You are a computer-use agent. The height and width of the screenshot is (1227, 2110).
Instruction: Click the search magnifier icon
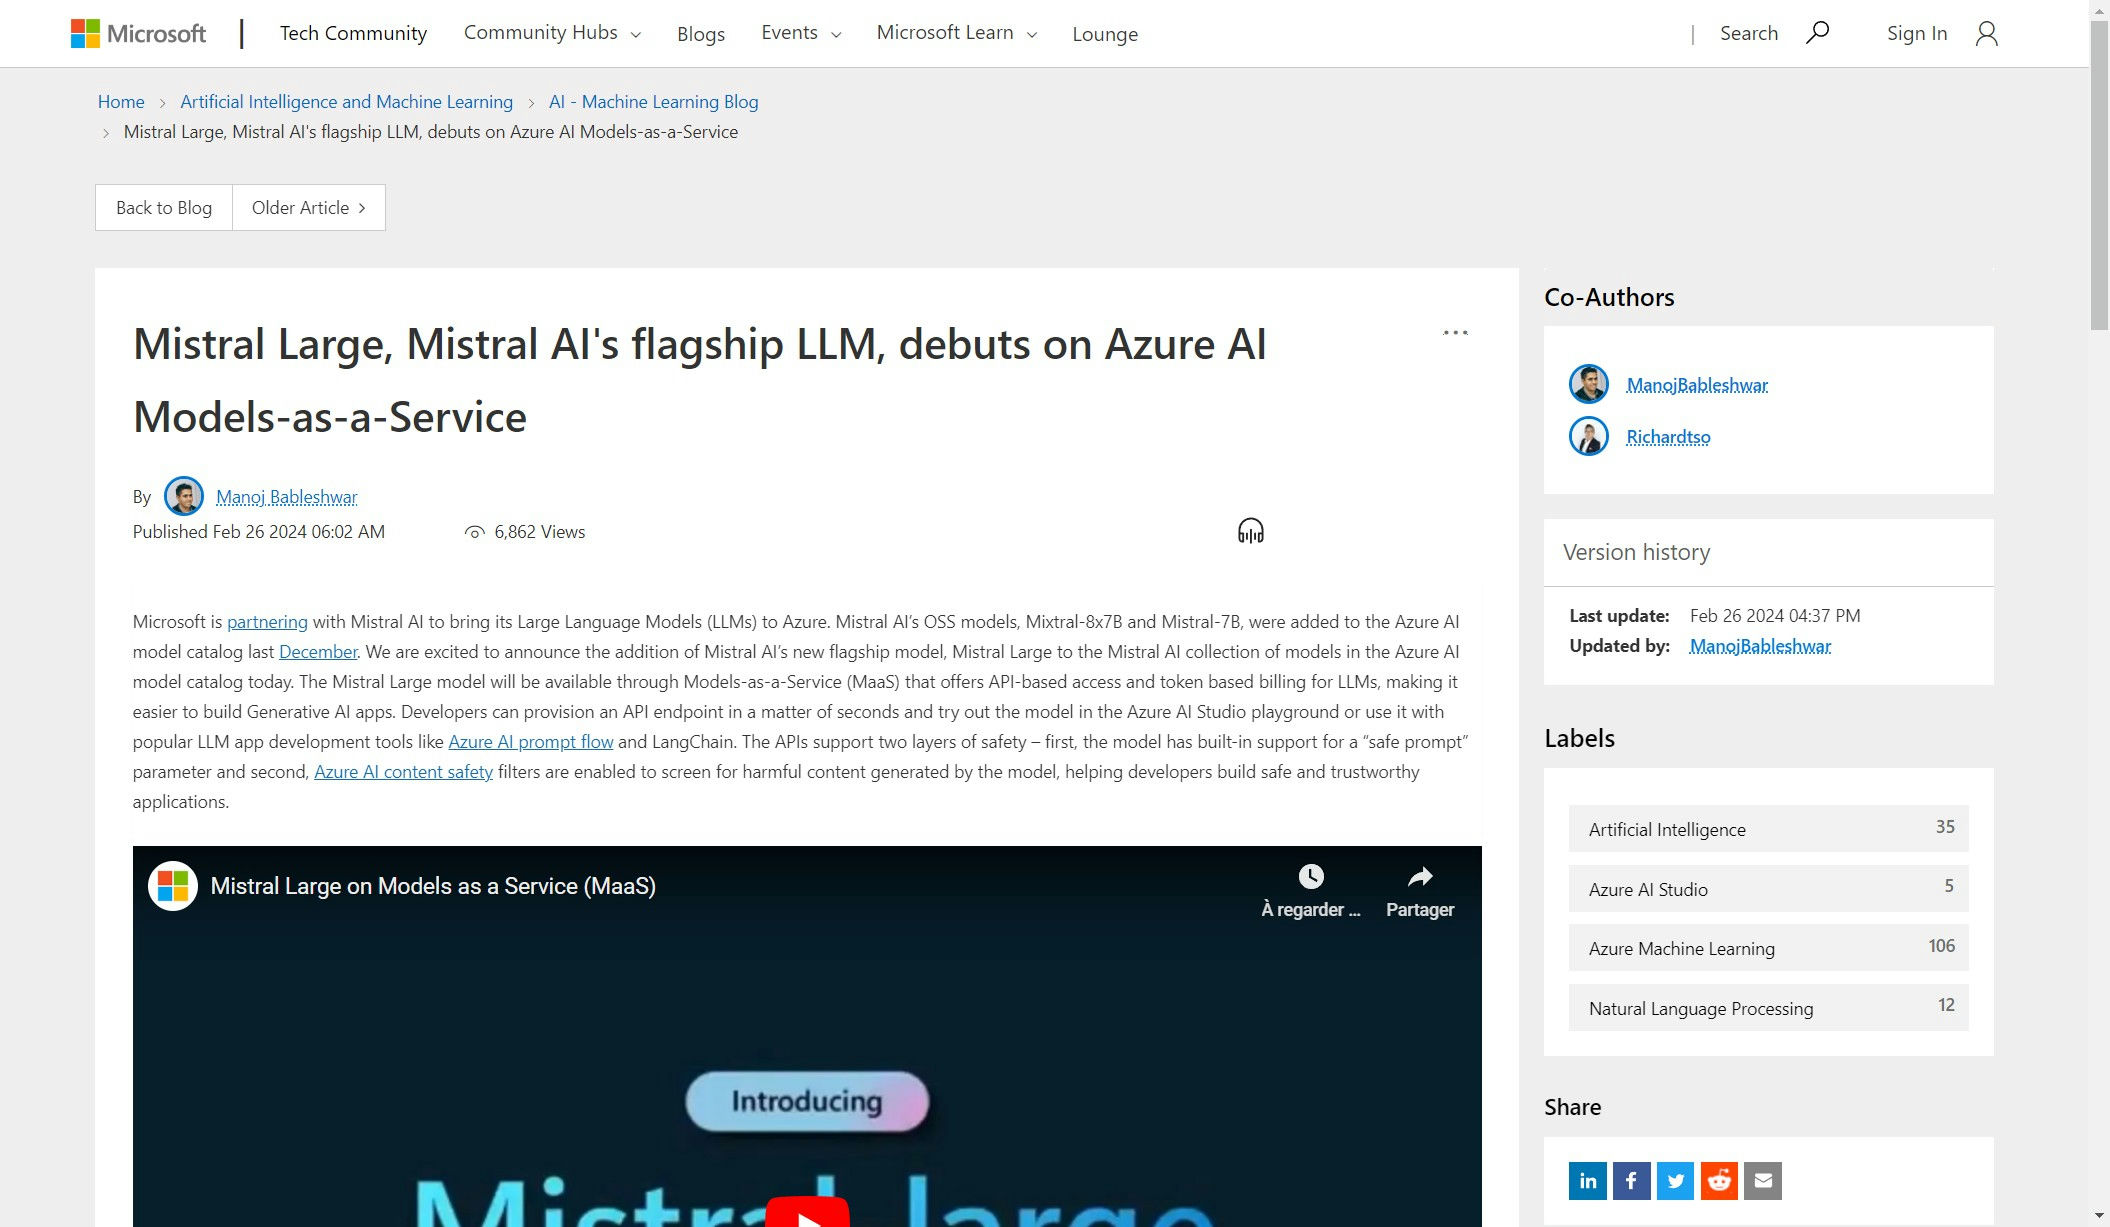coord(1817,33)
